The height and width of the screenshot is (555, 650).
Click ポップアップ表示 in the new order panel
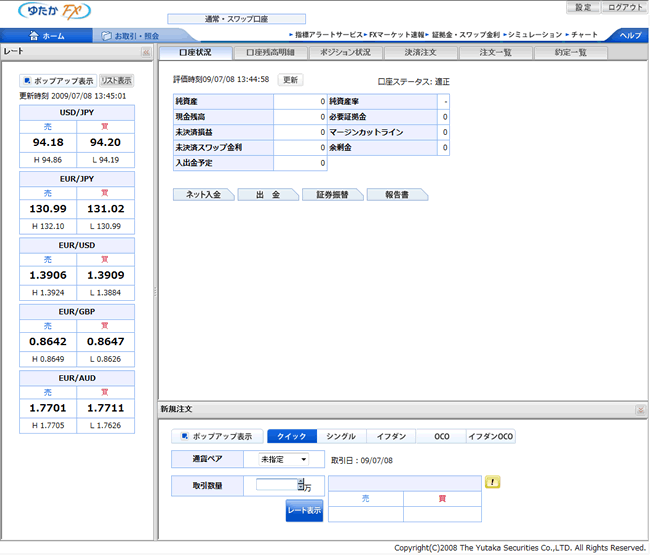pyautogui.click(x=217, y=436)
